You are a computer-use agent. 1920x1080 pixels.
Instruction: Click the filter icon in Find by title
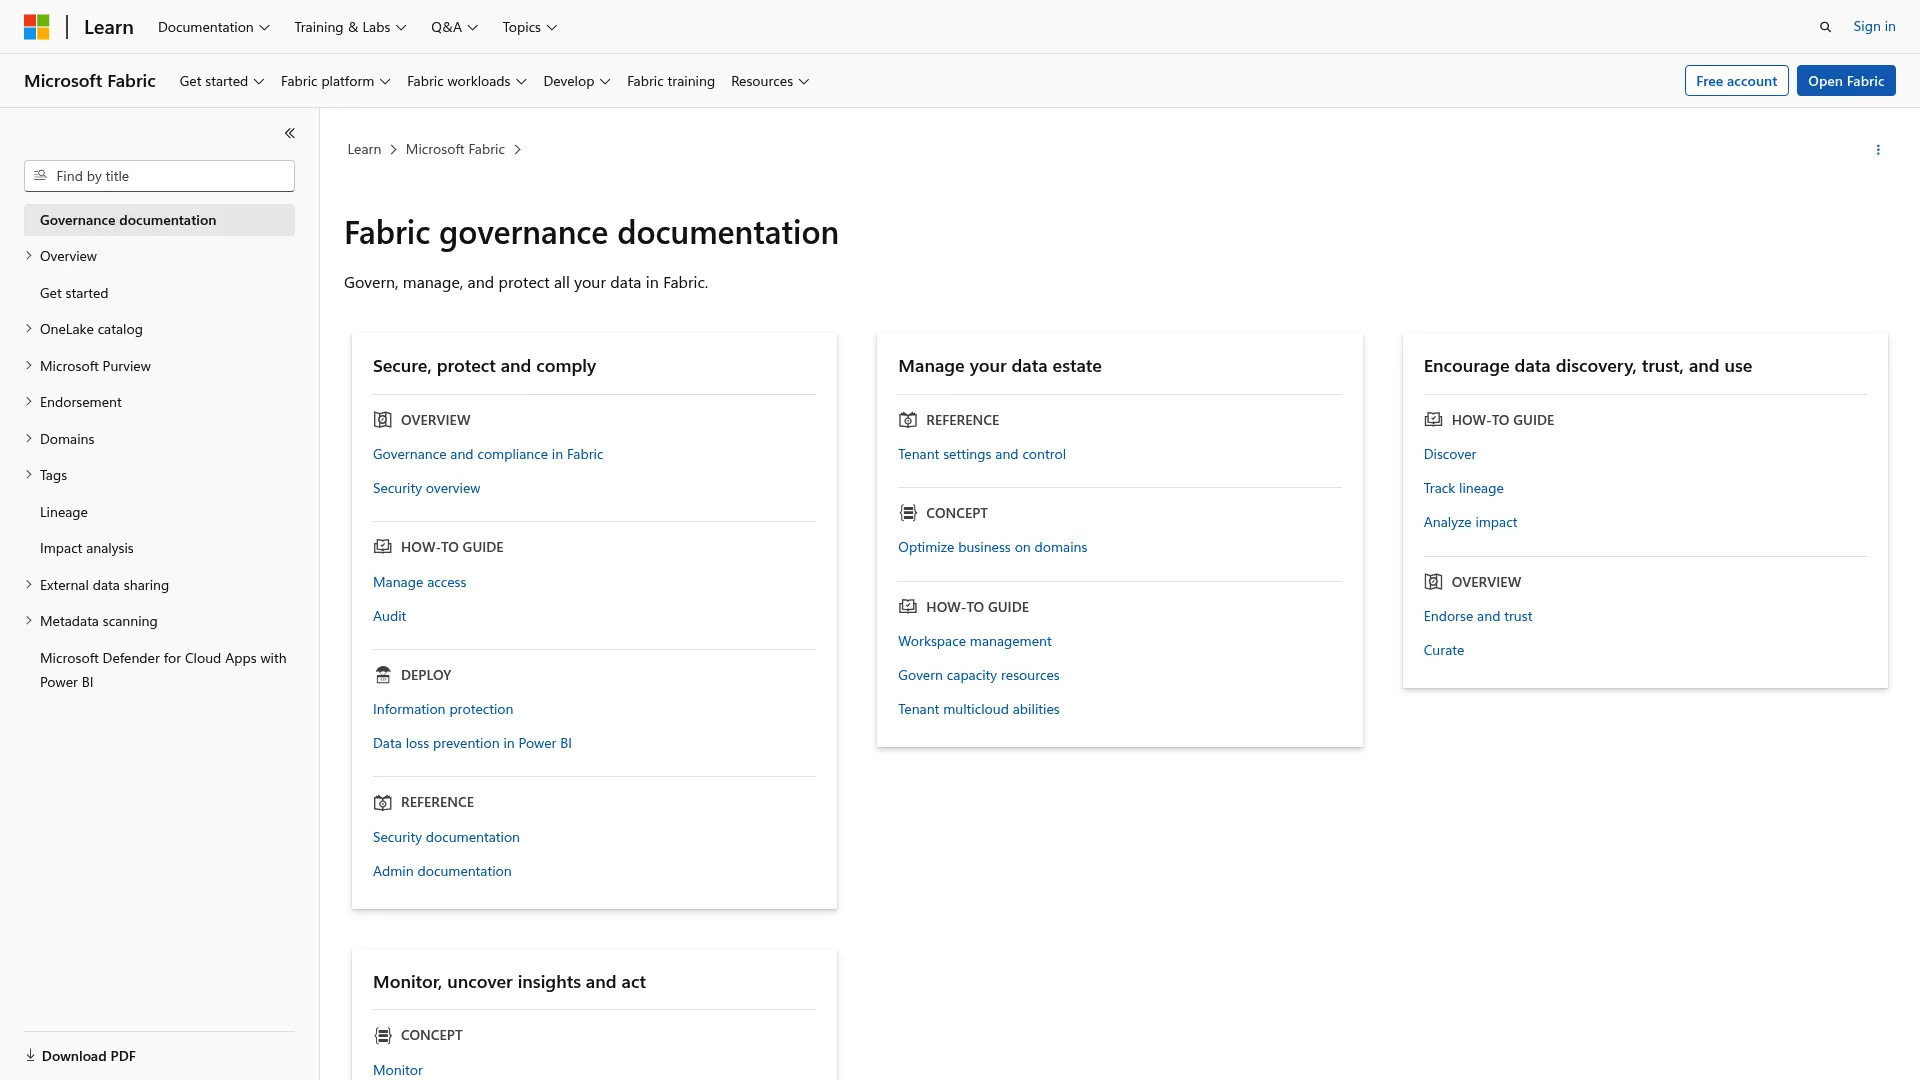(40, 176)
